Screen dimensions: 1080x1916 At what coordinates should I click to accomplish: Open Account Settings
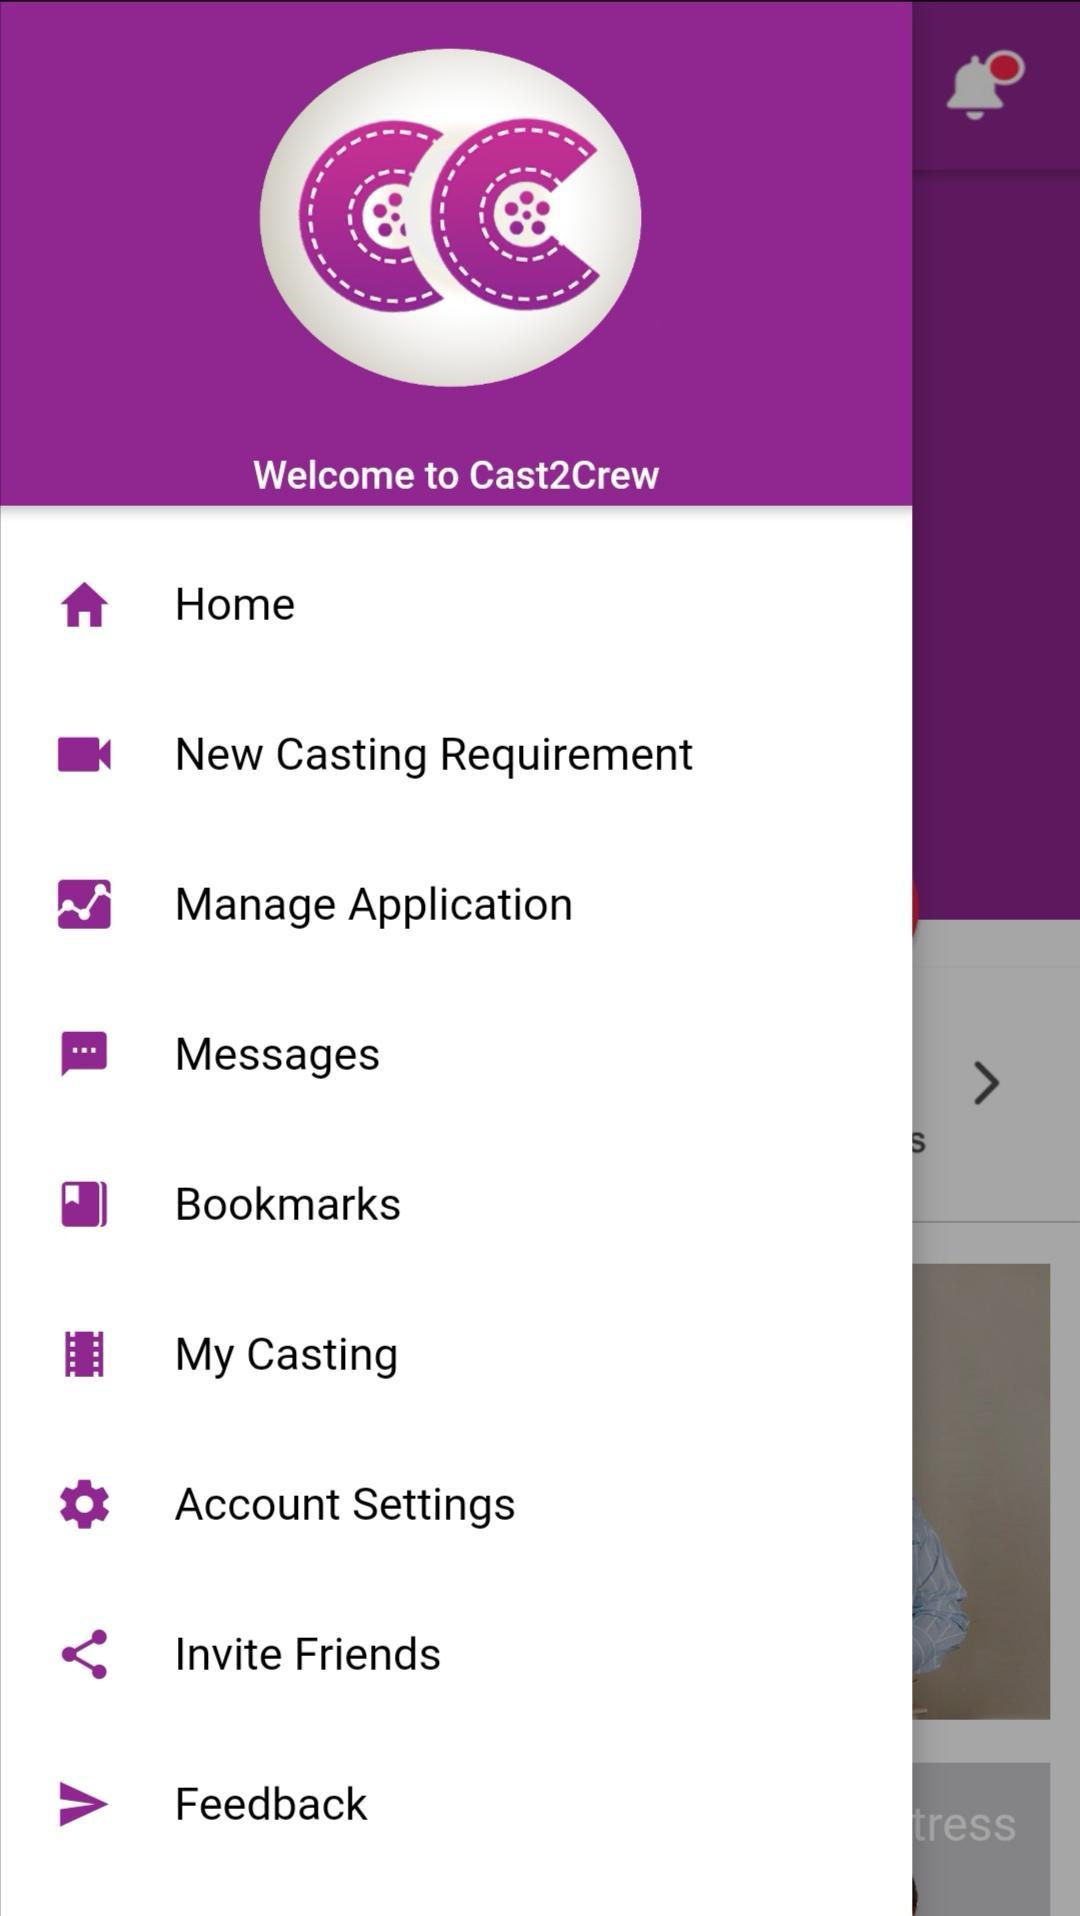click(456, 1504)
